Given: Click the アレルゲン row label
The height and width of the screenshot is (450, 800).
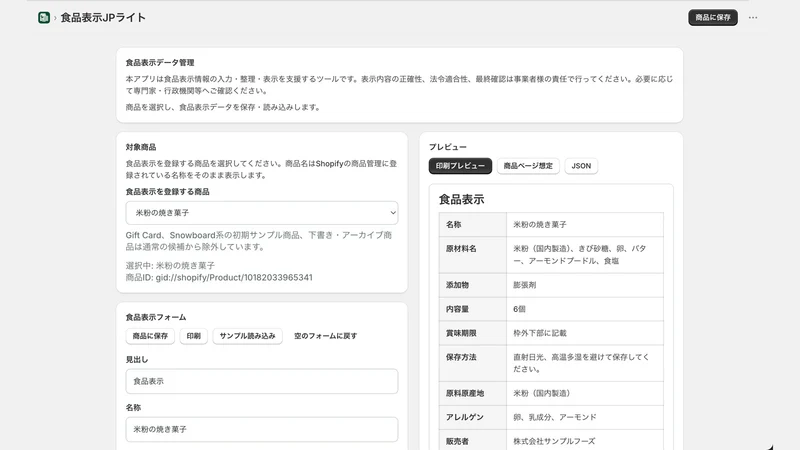Looking at the screenshot, I should point(472,417).
